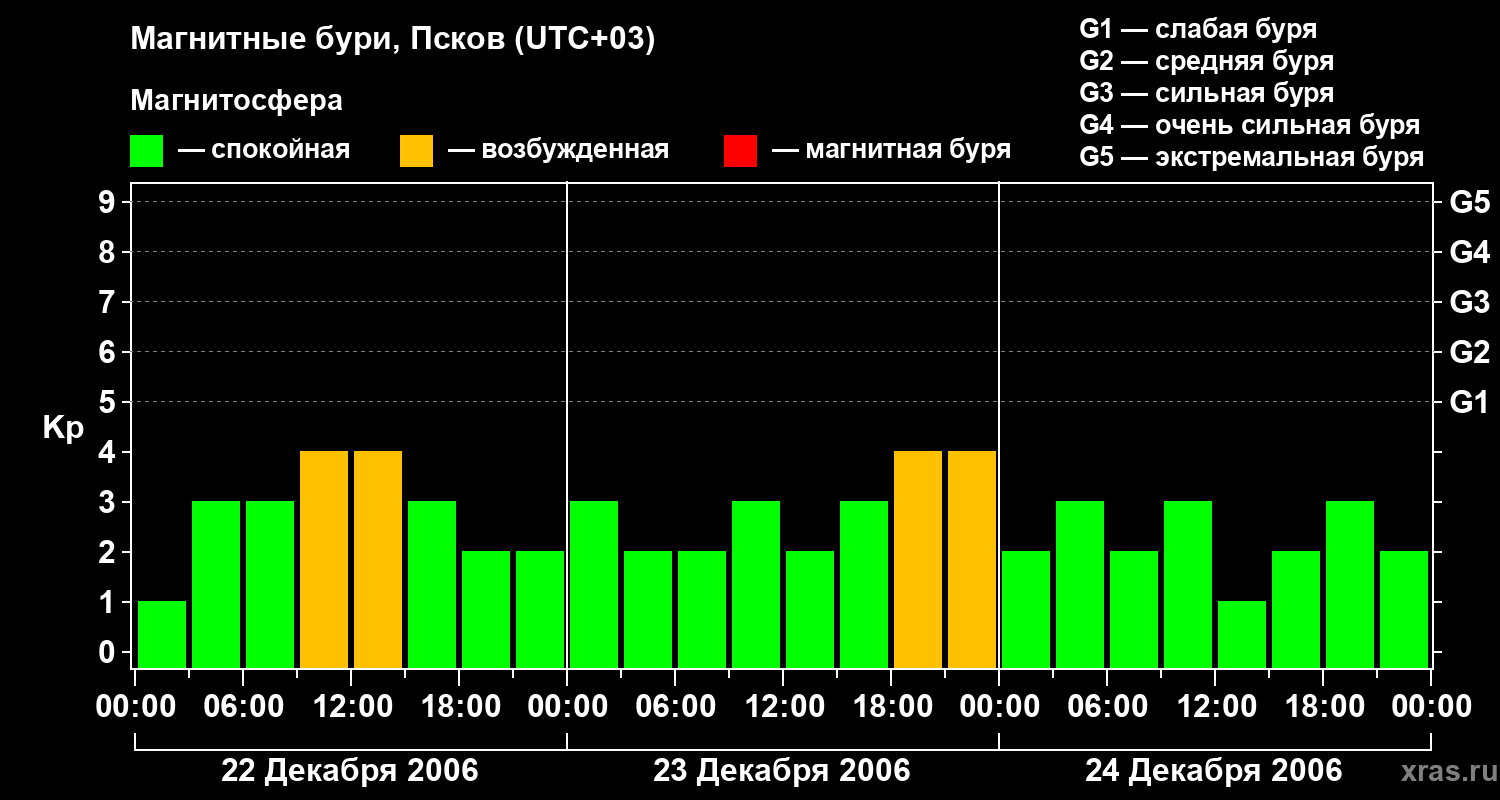Click the 'G1' label on the right axis

1469,402
